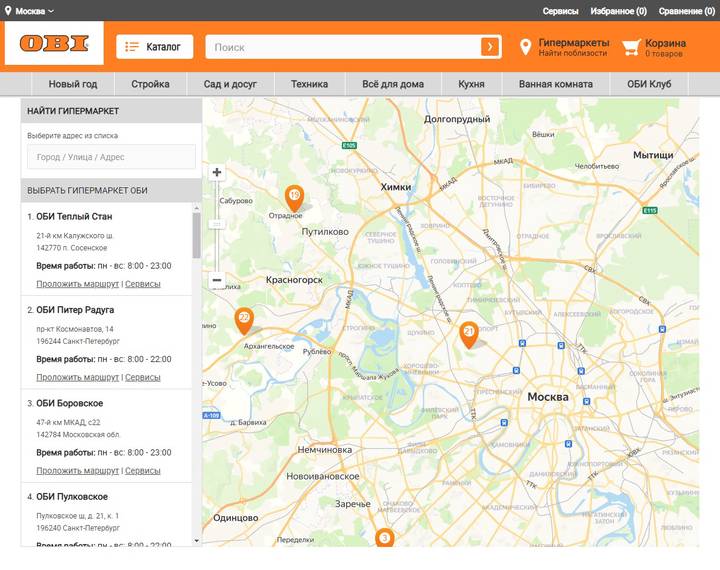720x570 pixels.
Task: Click the OBI logo
Action: pyautogui.click(x=54, y=43)
